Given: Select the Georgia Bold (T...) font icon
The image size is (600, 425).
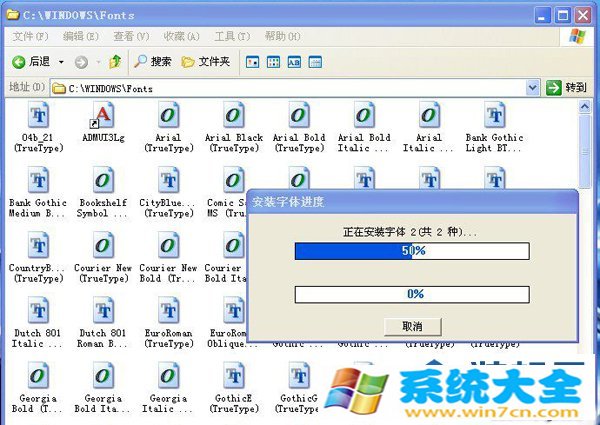Looking at the screenshot, I should tap(38, 375).
